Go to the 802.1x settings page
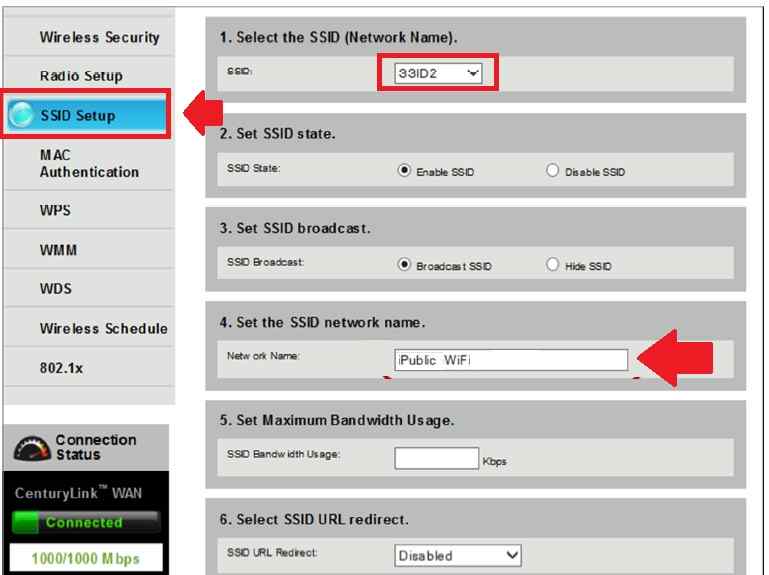The height and width of the screenshot is (575, 769). click(x=62, y=368)
